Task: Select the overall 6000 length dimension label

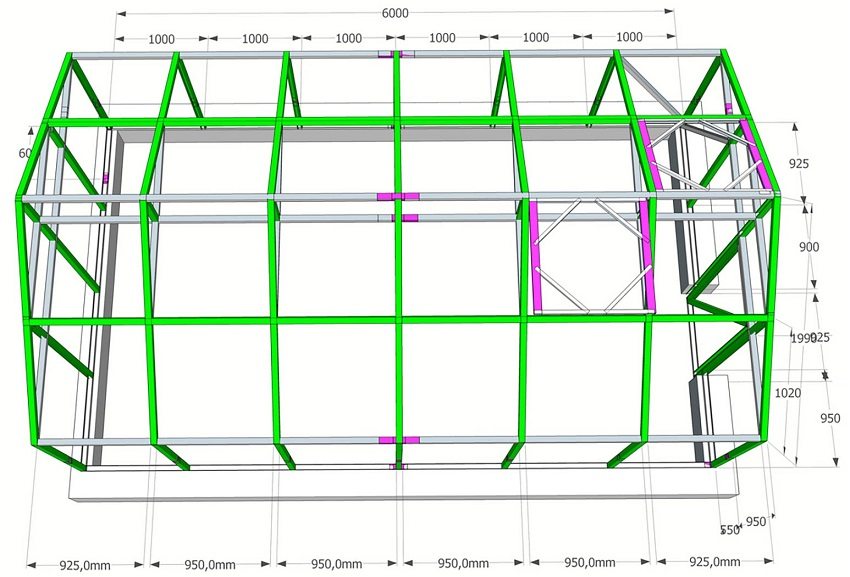Action: pyautogui.click(x=398, y=14)
